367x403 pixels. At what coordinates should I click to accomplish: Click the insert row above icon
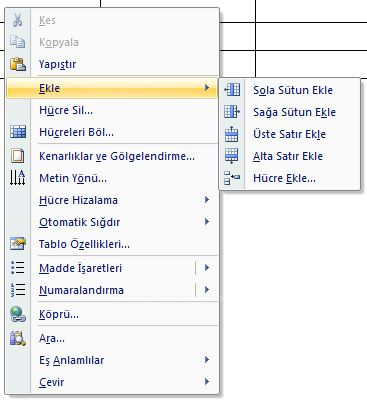(232, 134)
